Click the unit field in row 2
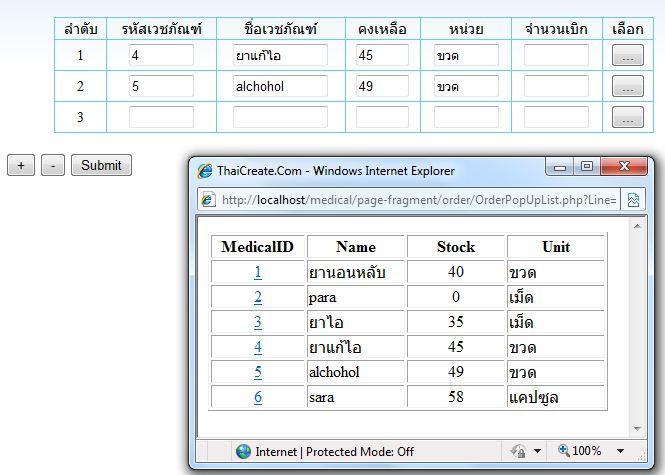This screenshot has height=475, width=665. [x=467, y=86]
